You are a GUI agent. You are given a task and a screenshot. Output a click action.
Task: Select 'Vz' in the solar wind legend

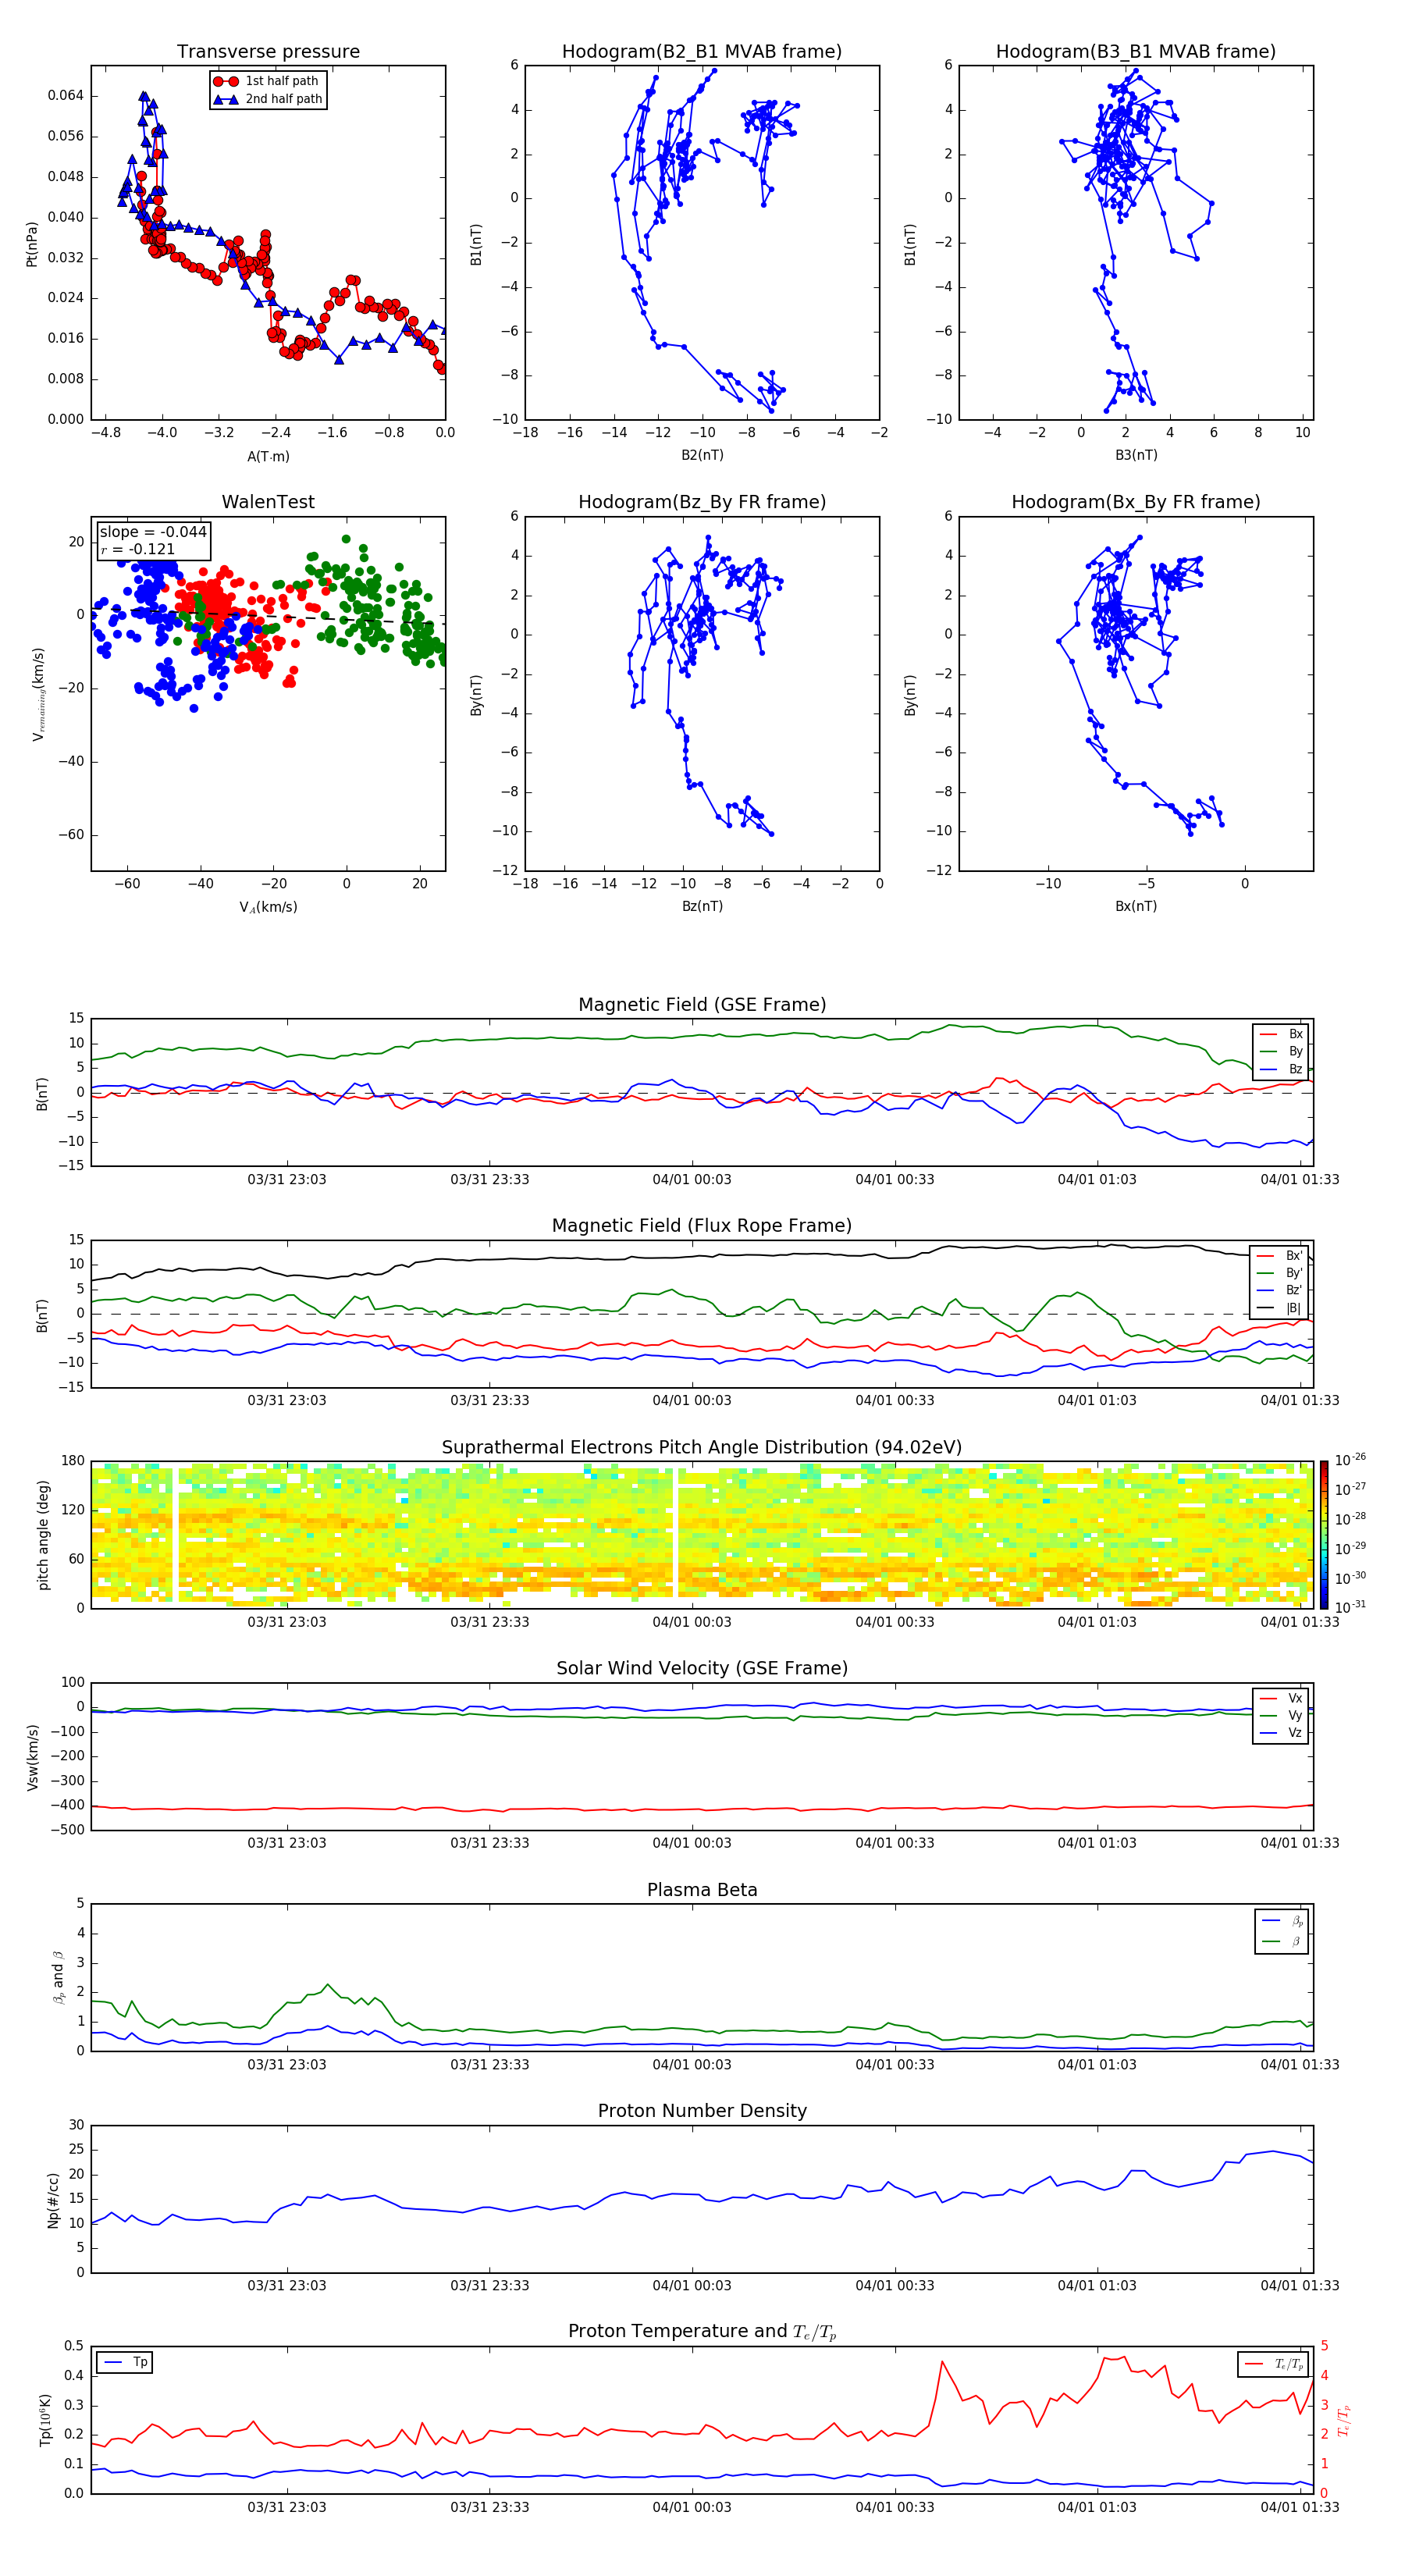point(1281,1733)
